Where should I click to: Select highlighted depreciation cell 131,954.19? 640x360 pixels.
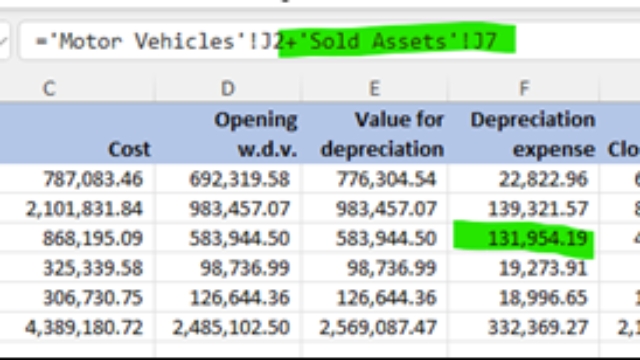pyautogui.click(x=524, y=238)
